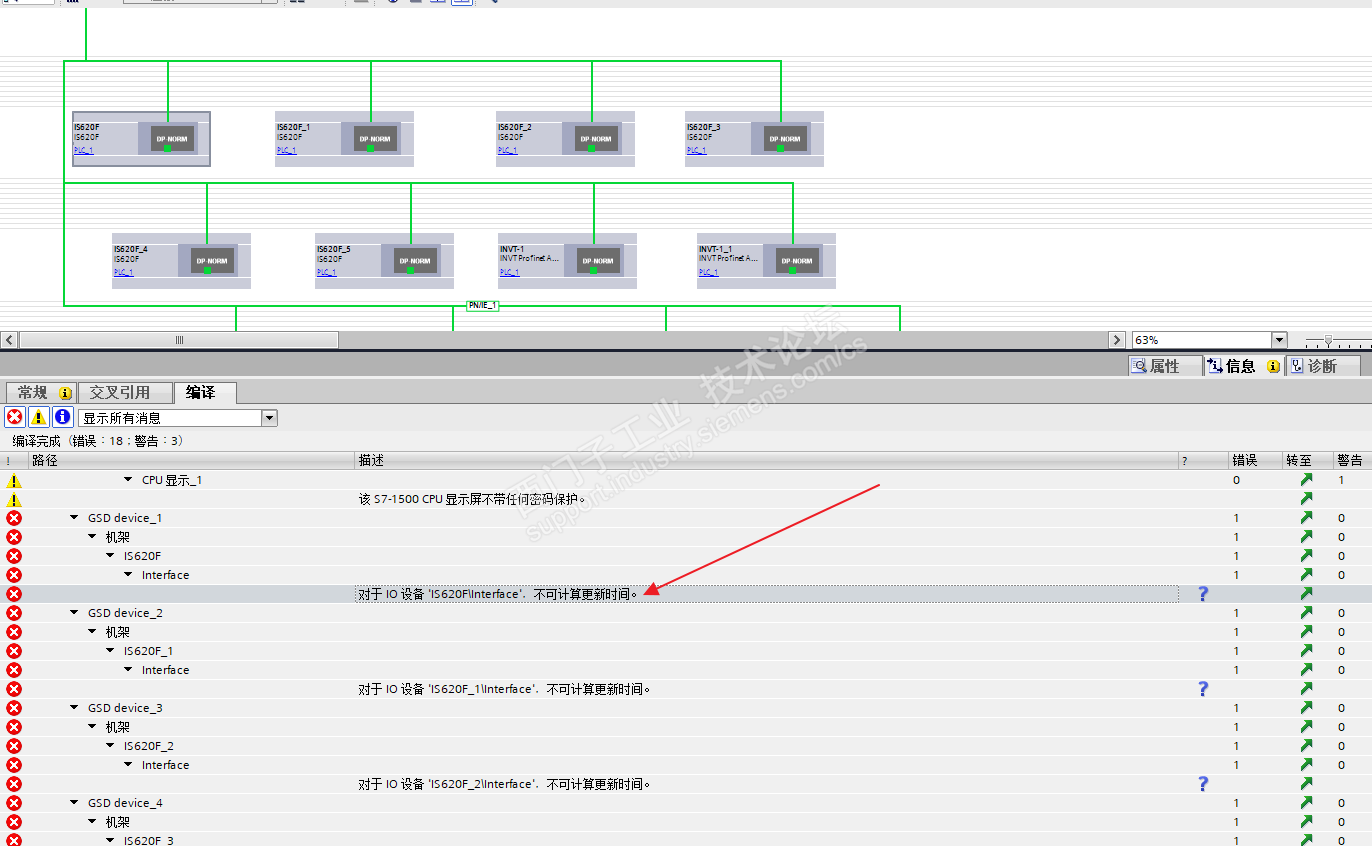Click the network view zoom slider handle
The image size is (1372, 846).
[x=1328, y=341]
